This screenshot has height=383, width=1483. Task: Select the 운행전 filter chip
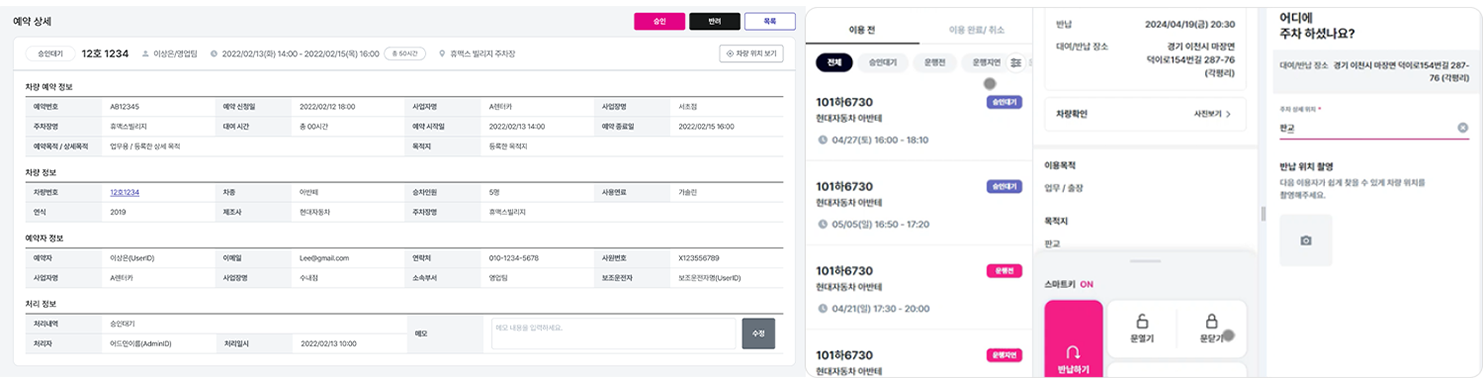click(931, 63)
